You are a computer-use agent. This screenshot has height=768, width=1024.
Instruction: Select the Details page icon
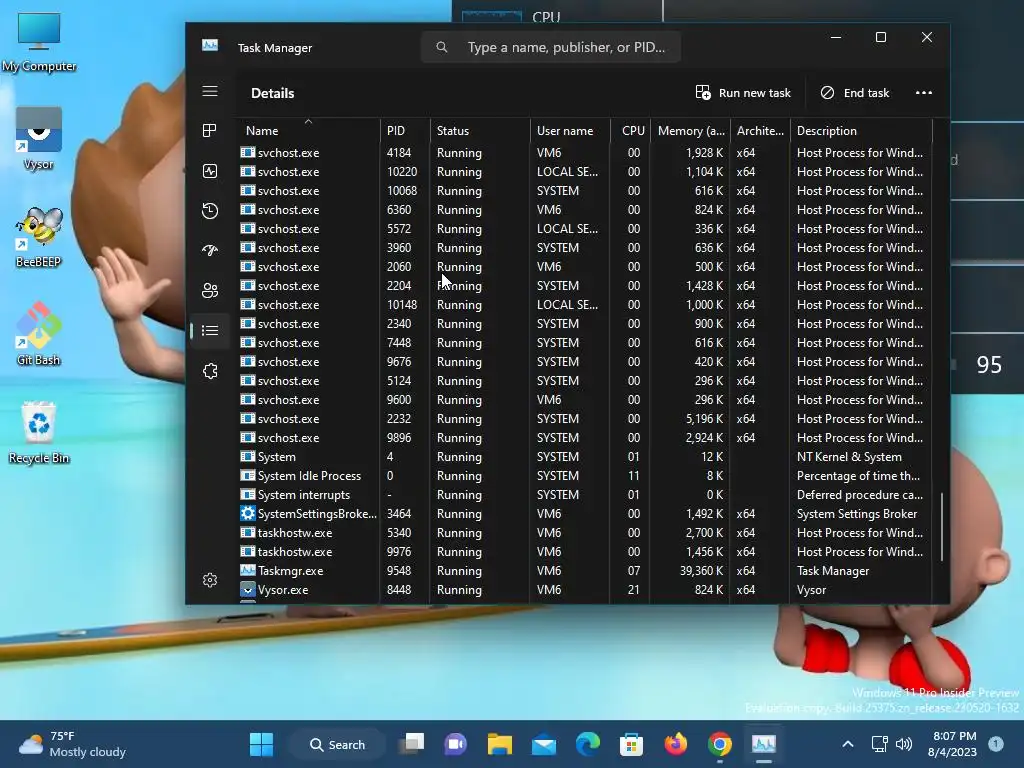coord(210,330)
